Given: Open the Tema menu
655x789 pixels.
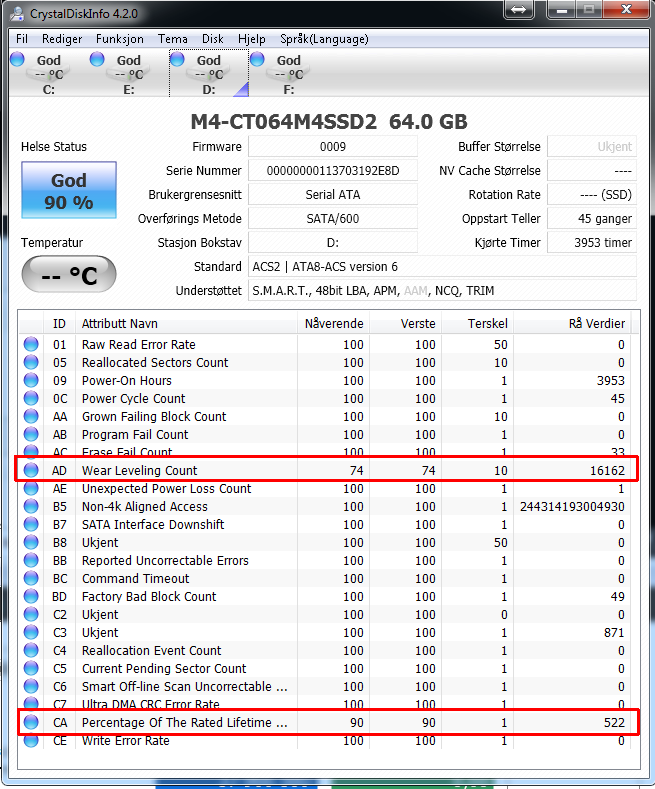Looking at the screenshot, I should [x=173, y=39].
